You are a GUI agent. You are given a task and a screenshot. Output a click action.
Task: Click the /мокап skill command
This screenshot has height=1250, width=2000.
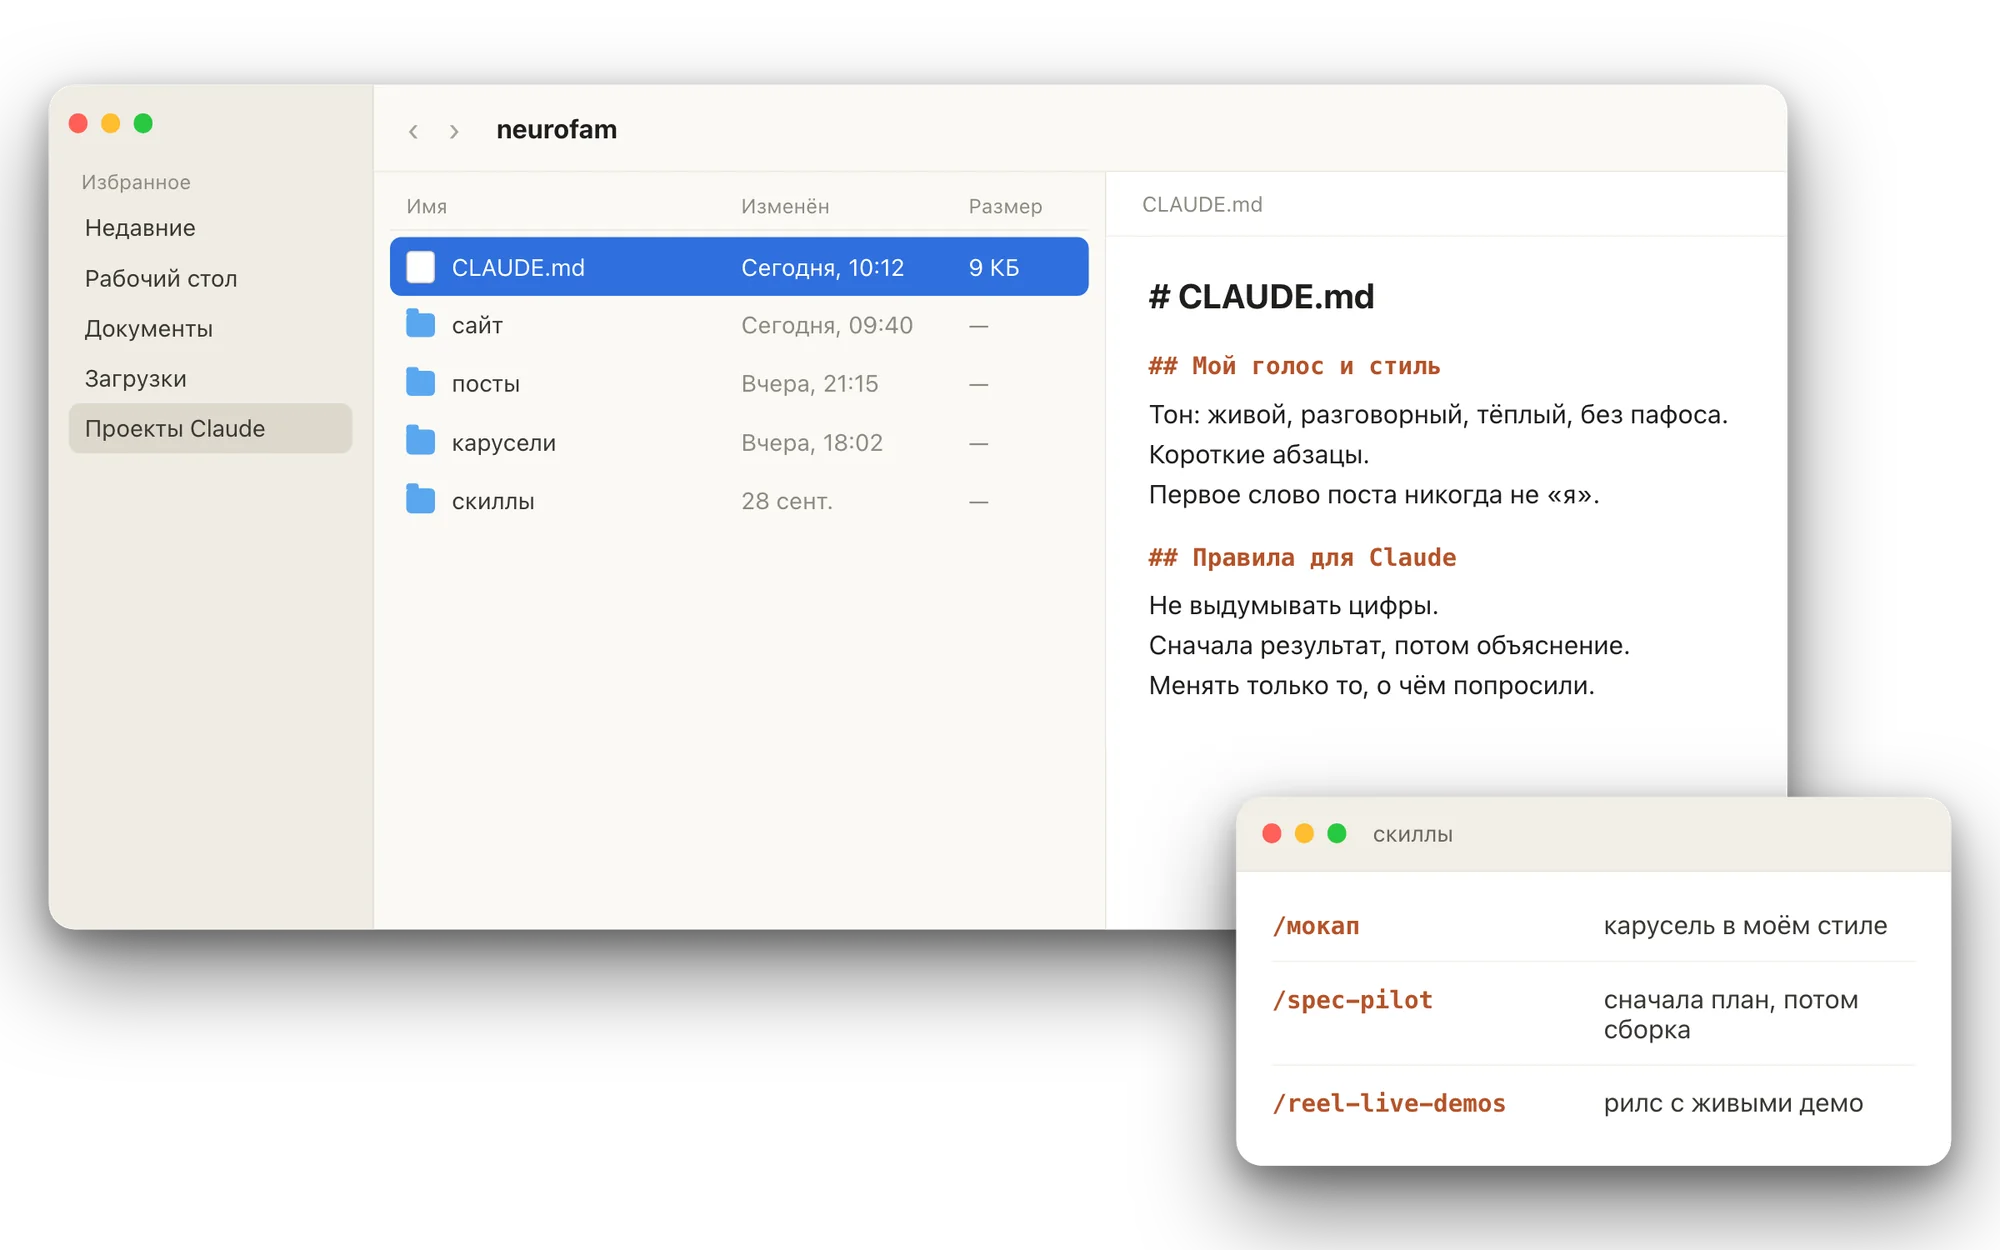(1316, 926)
